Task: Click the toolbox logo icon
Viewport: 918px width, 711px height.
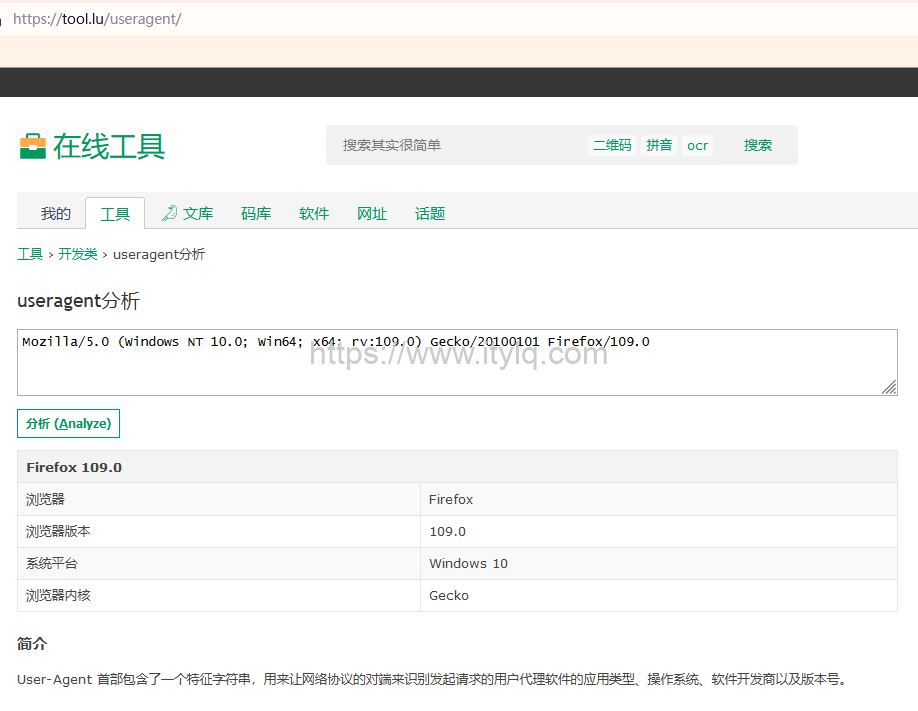Action: pyautogui.click(x=33, y=146)
